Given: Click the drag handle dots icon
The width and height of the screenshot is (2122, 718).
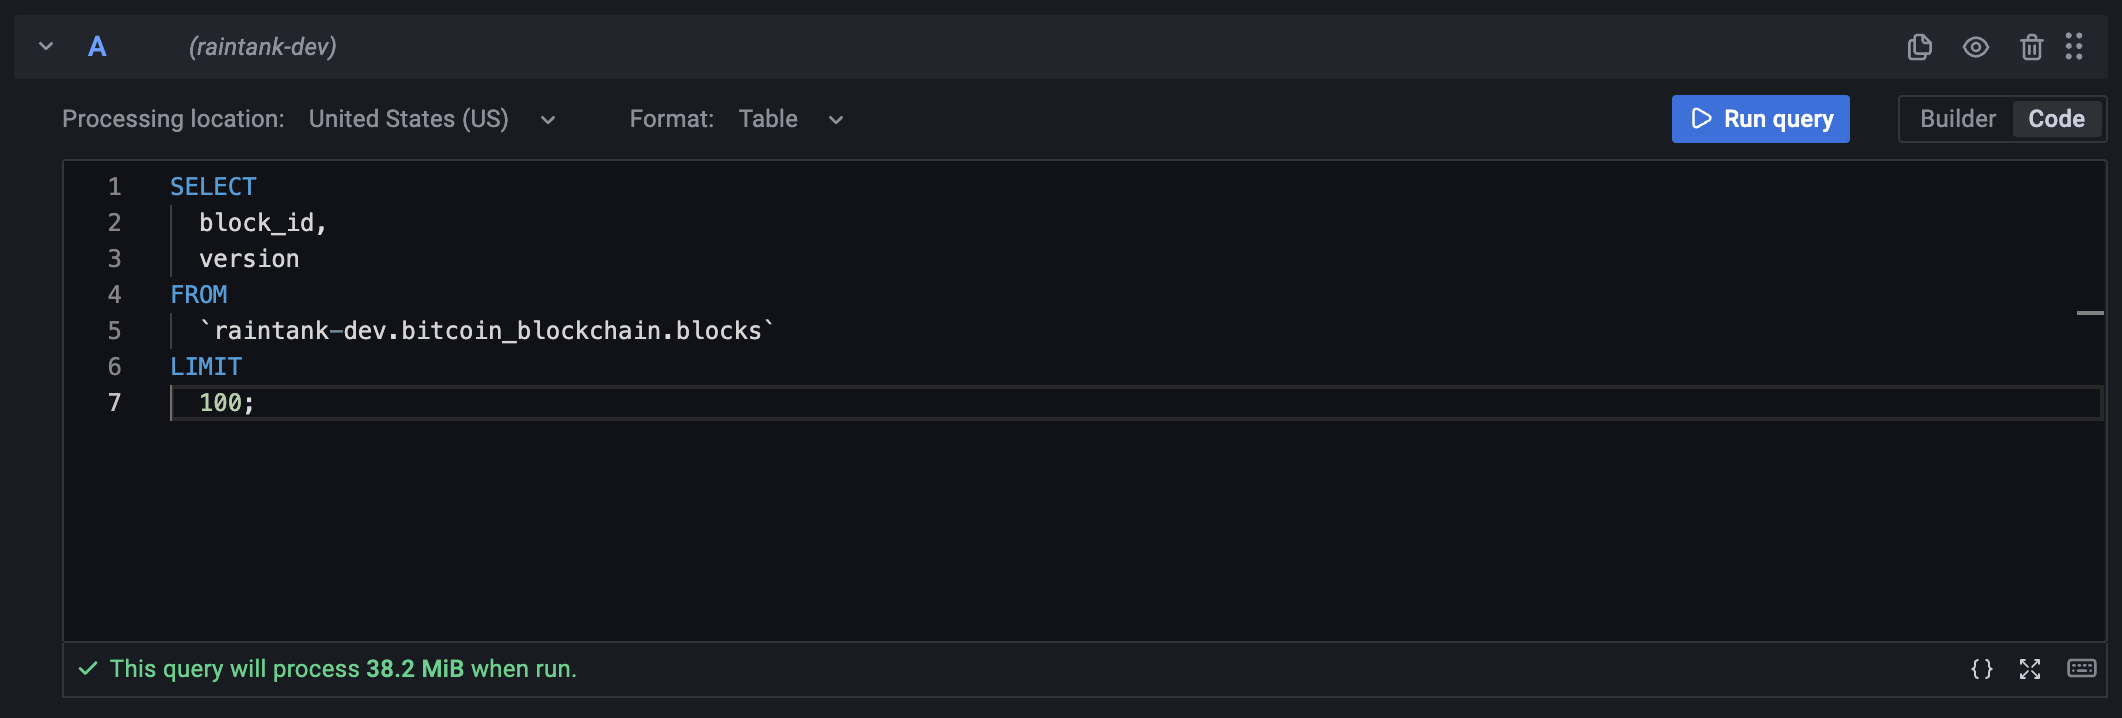Looking at the screenshot, I should [x=2074, y=47].
